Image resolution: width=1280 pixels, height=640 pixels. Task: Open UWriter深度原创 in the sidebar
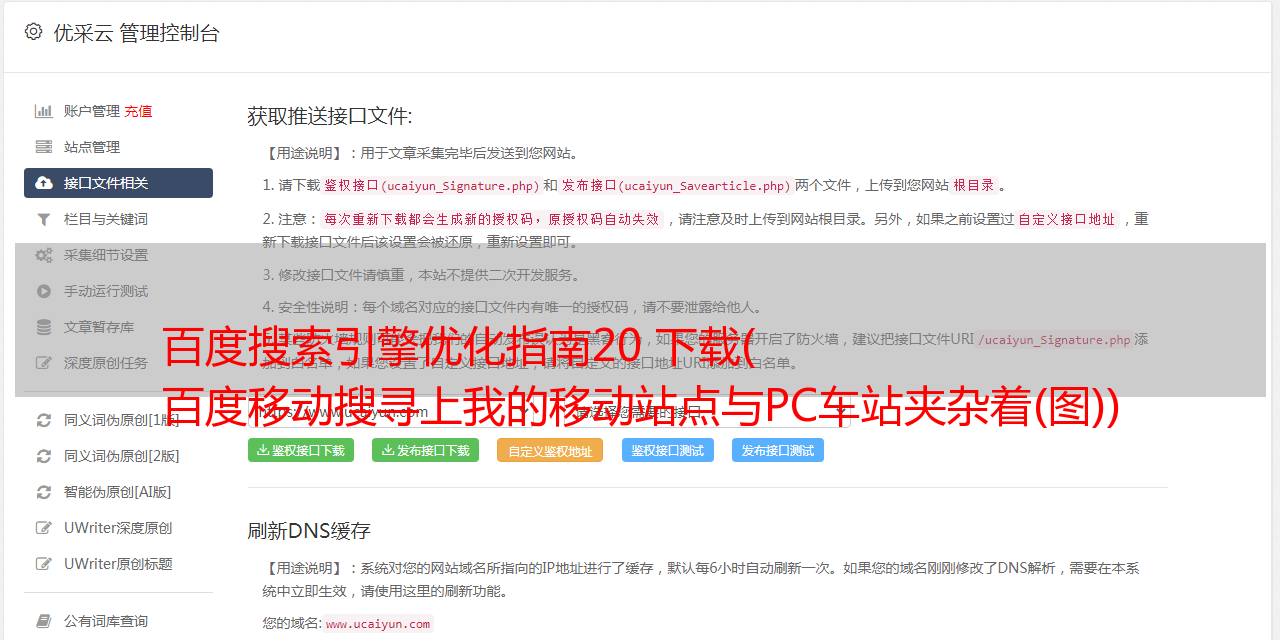click(118, 528)
